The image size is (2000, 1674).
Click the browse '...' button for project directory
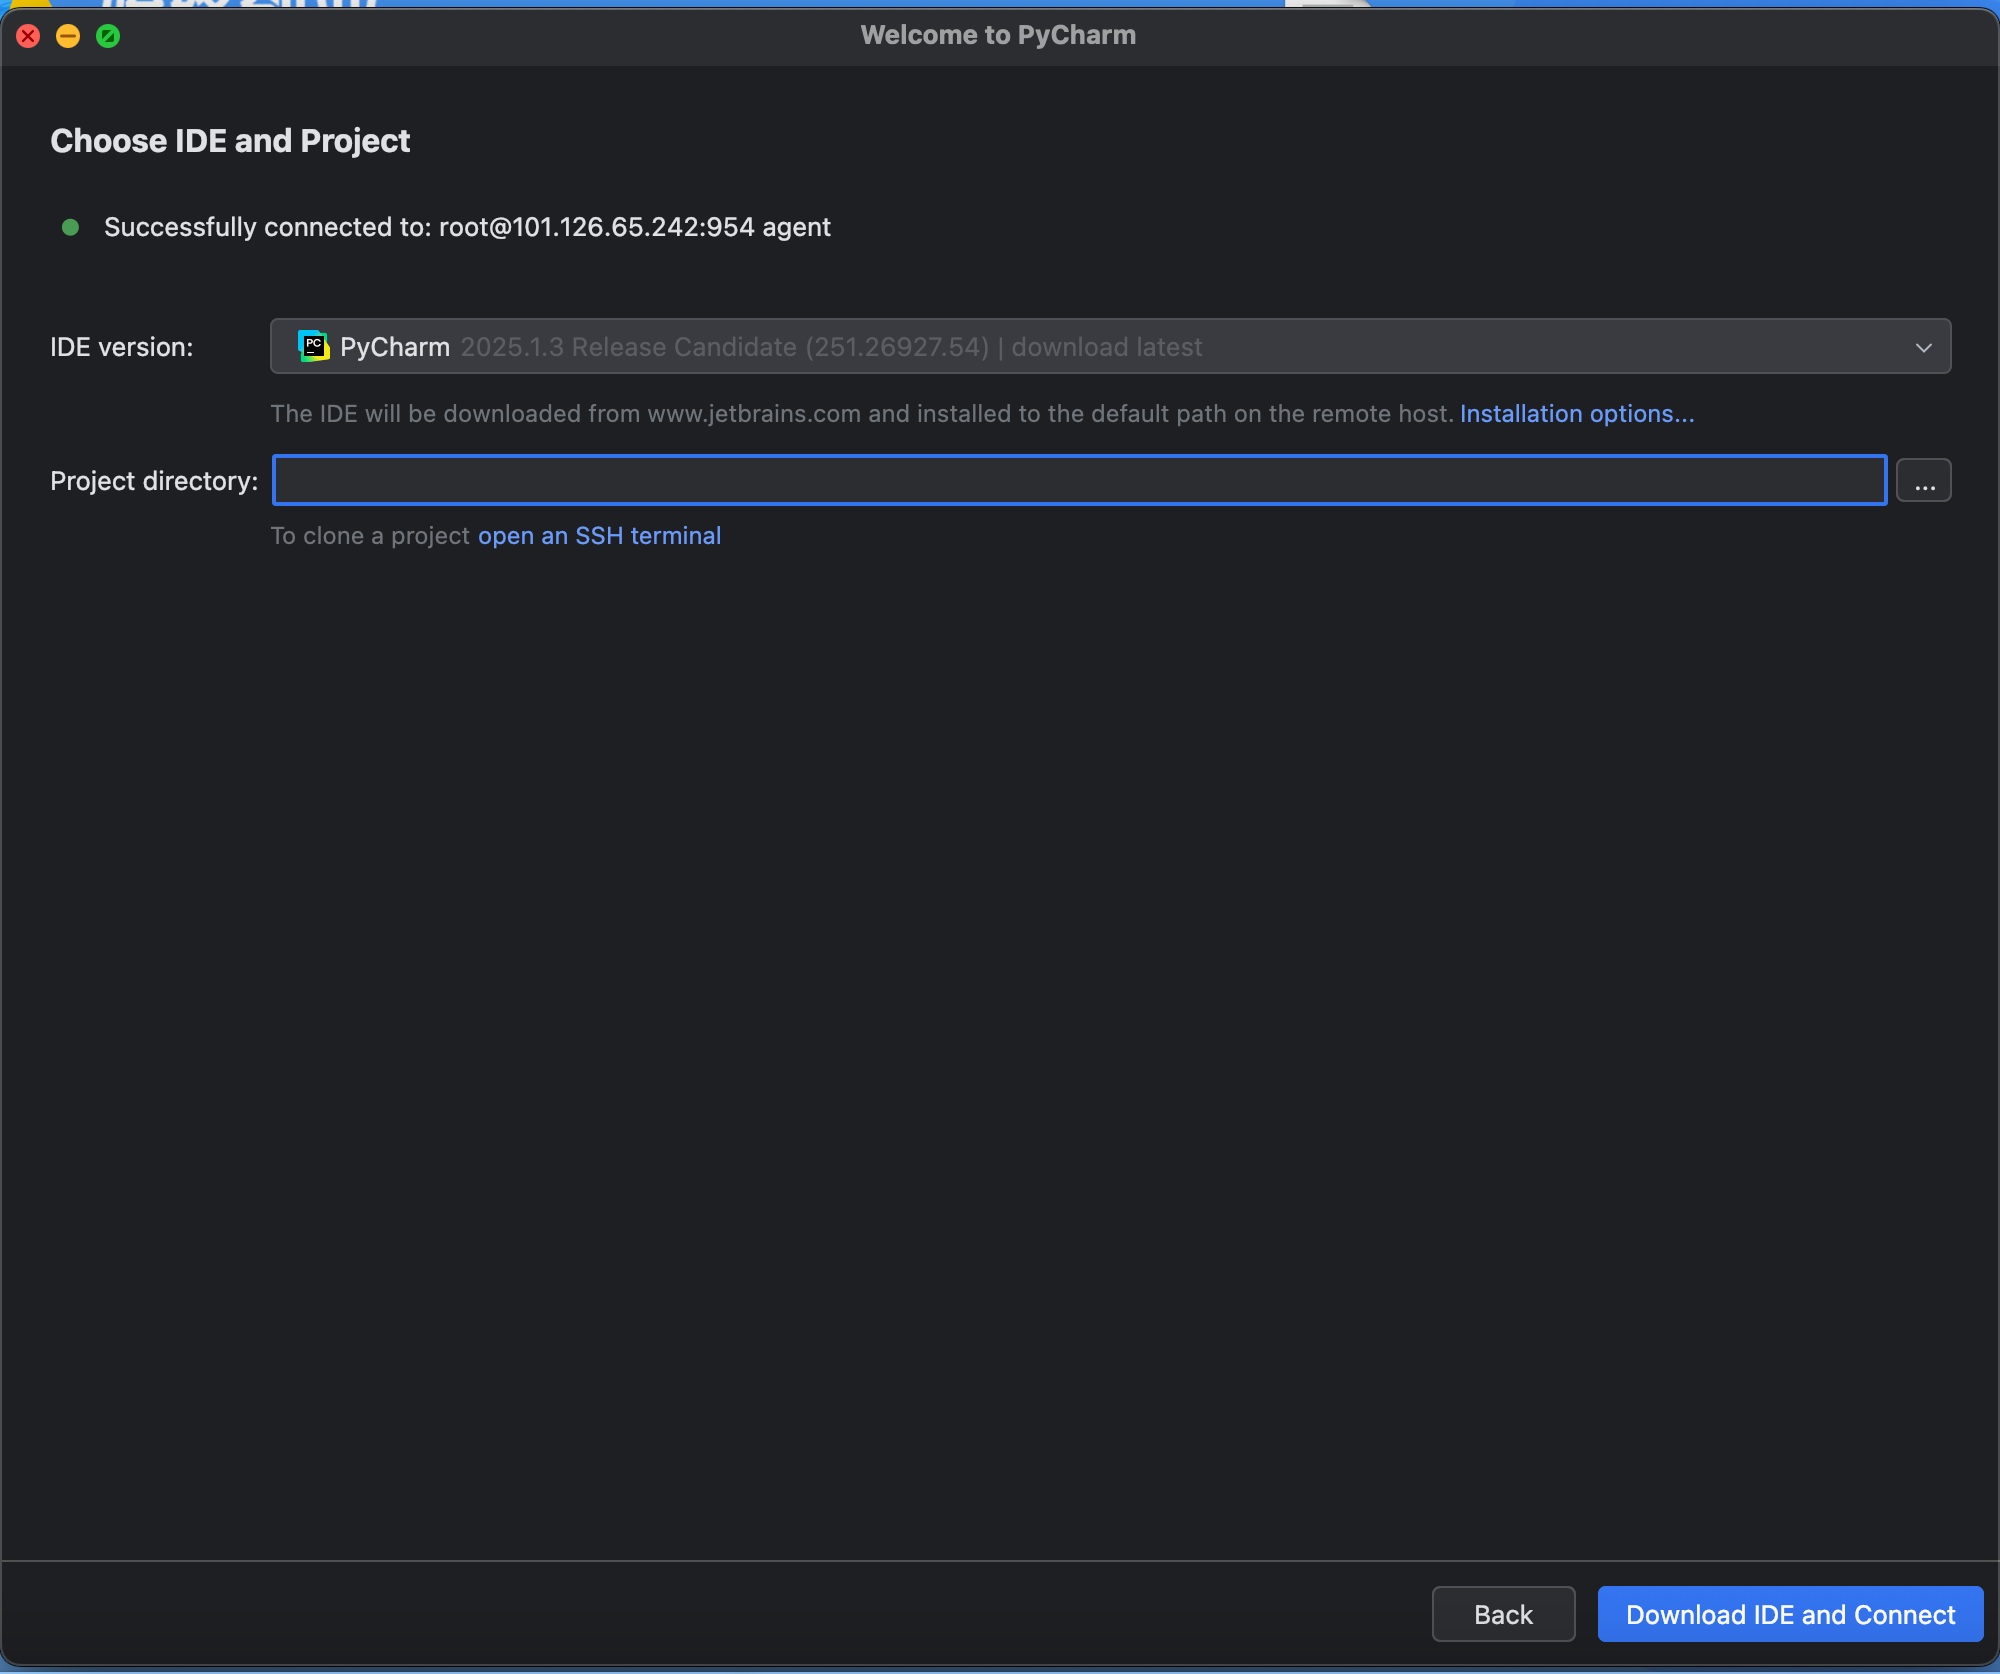coord(1923,481)
